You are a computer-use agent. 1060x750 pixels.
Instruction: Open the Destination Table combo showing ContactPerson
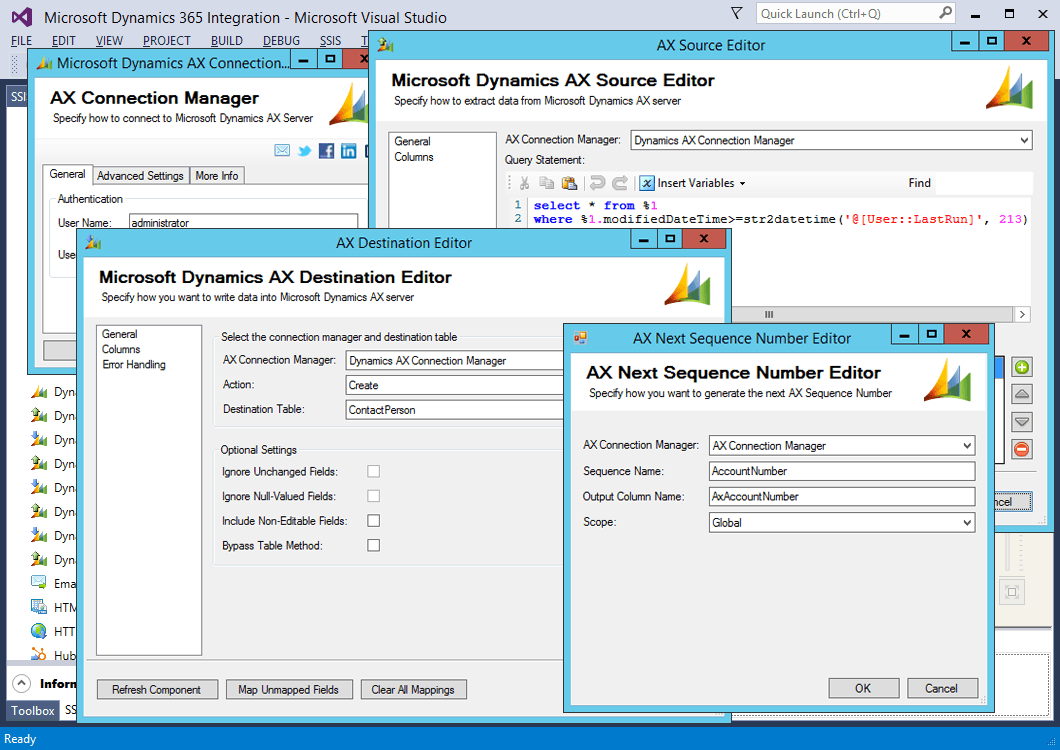click(x=454, y=410)
